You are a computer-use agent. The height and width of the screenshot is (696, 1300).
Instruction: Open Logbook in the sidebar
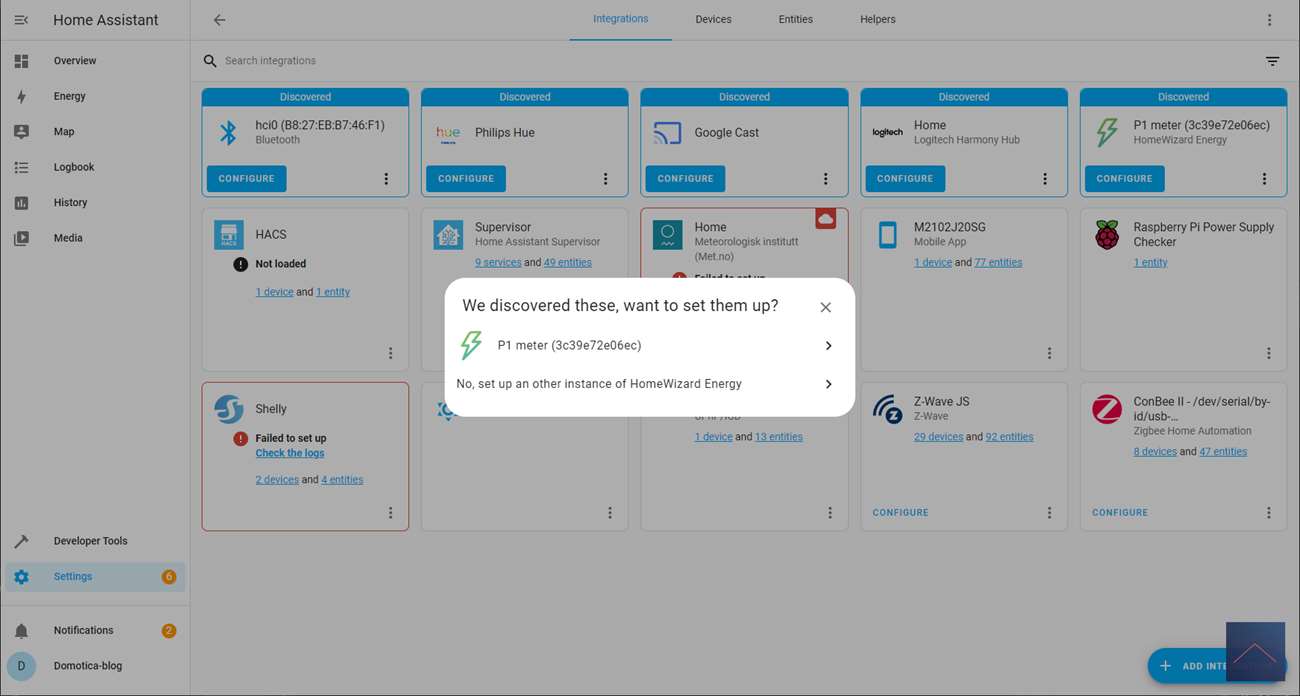(x=73, y=167)
